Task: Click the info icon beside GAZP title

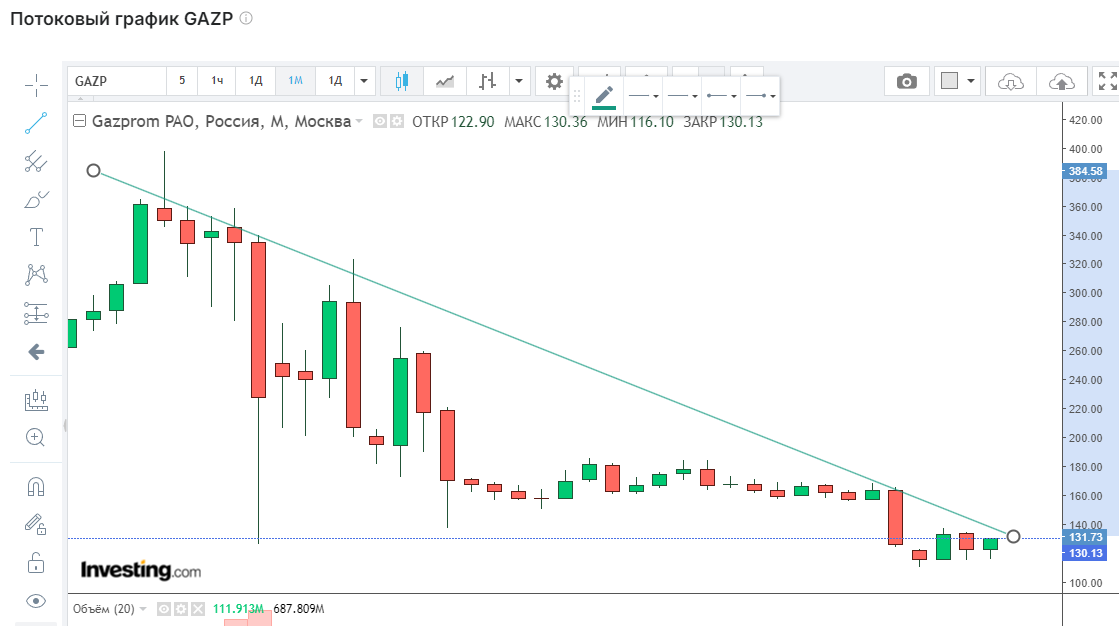Action: (x=246, y=18)
